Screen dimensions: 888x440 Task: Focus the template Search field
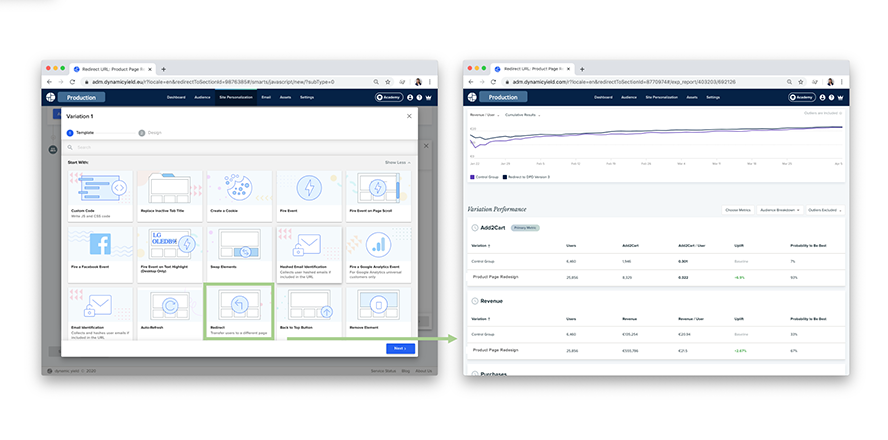pyautogui.click(x=240, y=147)
